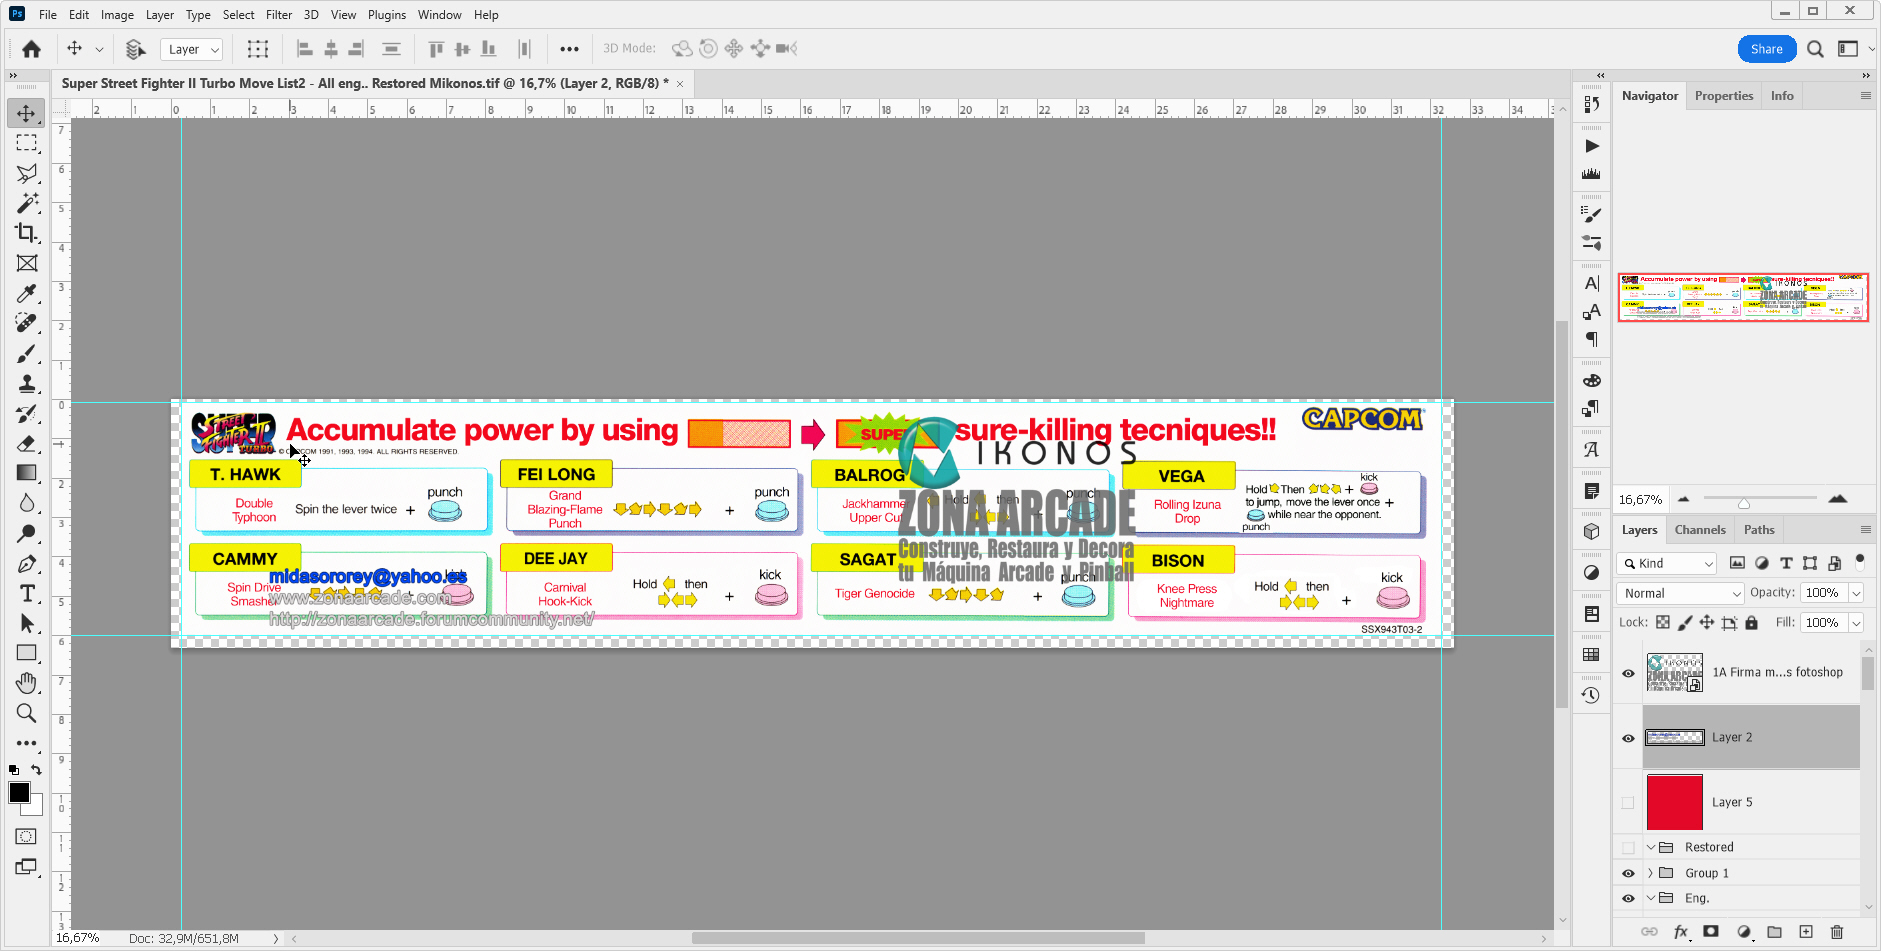Open the blend mode dropdown showing Normal

tap(1680, 593)
